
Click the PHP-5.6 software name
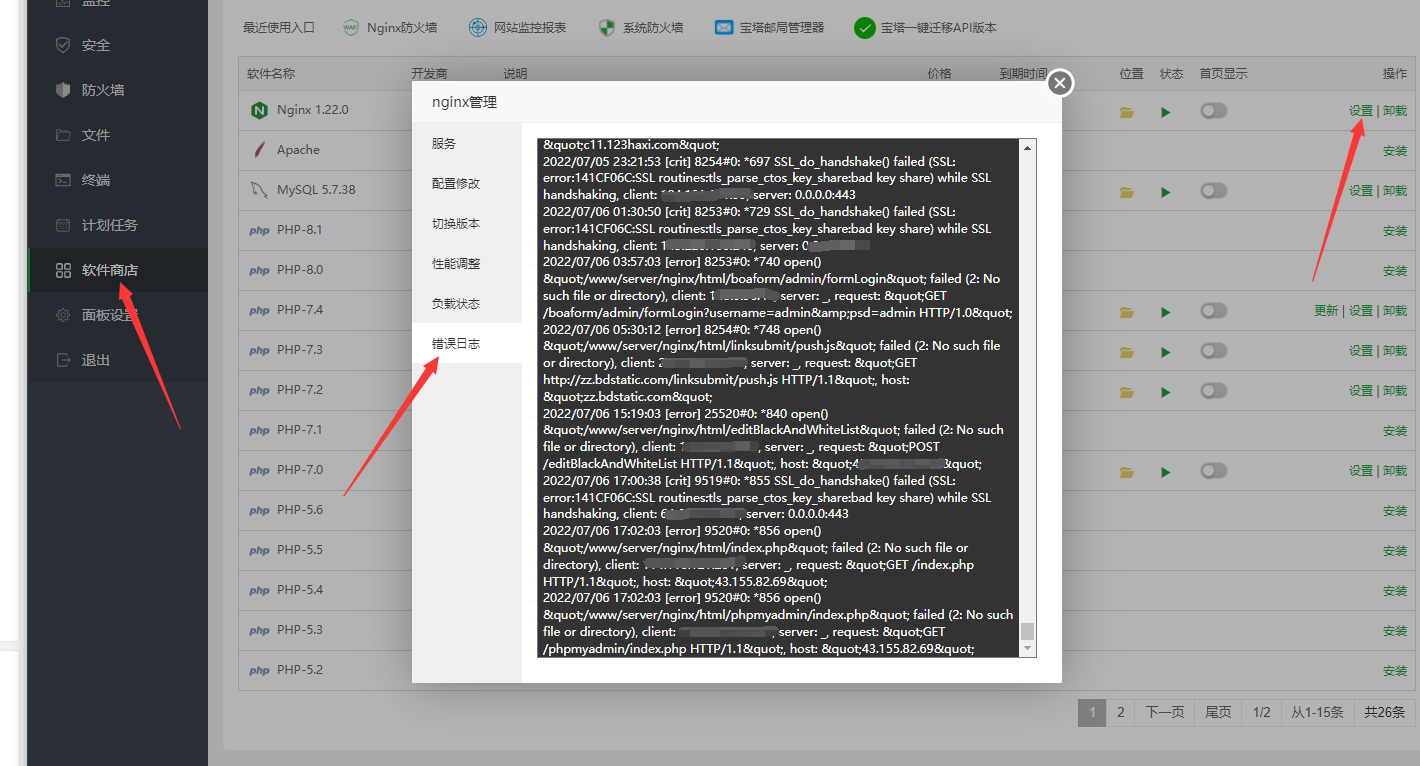pos(300,510)
